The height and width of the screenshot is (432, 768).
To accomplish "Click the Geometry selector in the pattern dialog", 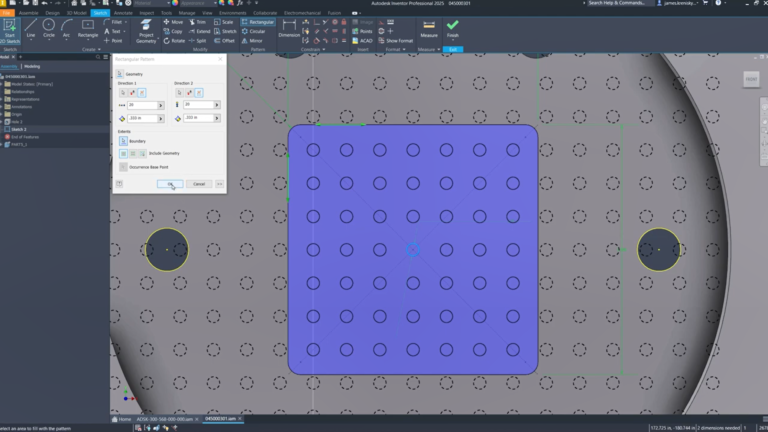I will click(x=120, y=74).
